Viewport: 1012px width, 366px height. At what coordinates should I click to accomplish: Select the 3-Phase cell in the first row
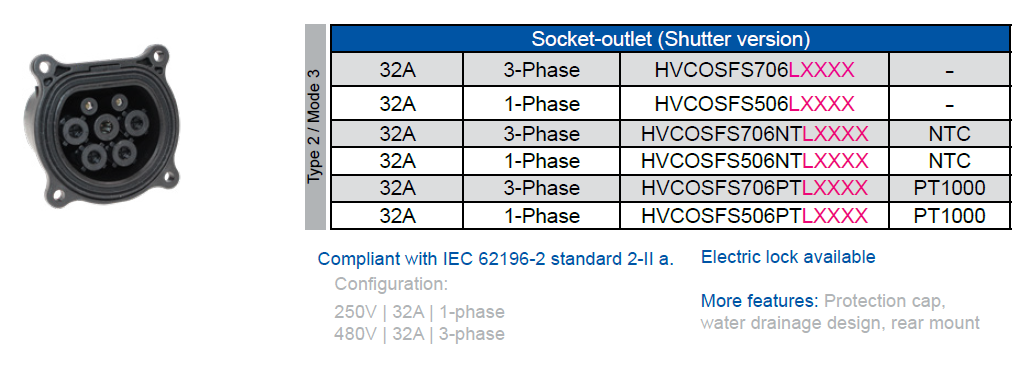(x=541, y=69)
